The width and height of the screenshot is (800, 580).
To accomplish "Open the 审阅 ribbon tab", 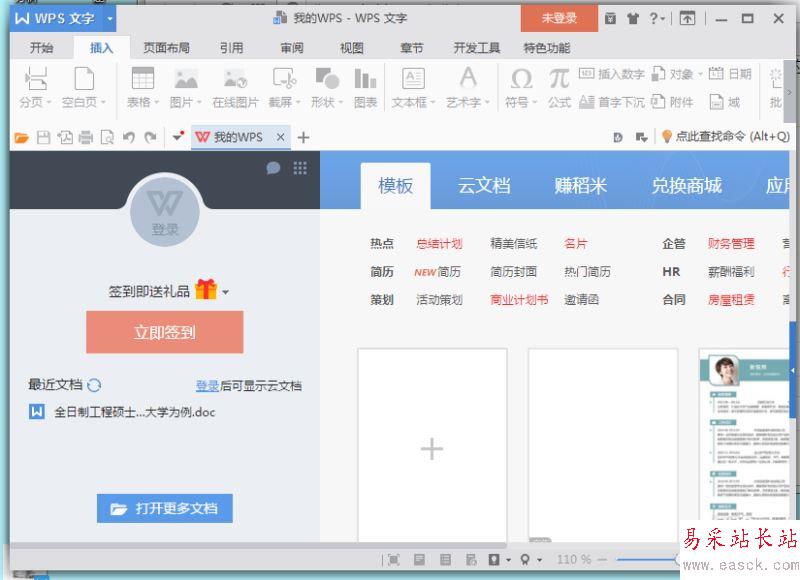I will click(292, 48).
